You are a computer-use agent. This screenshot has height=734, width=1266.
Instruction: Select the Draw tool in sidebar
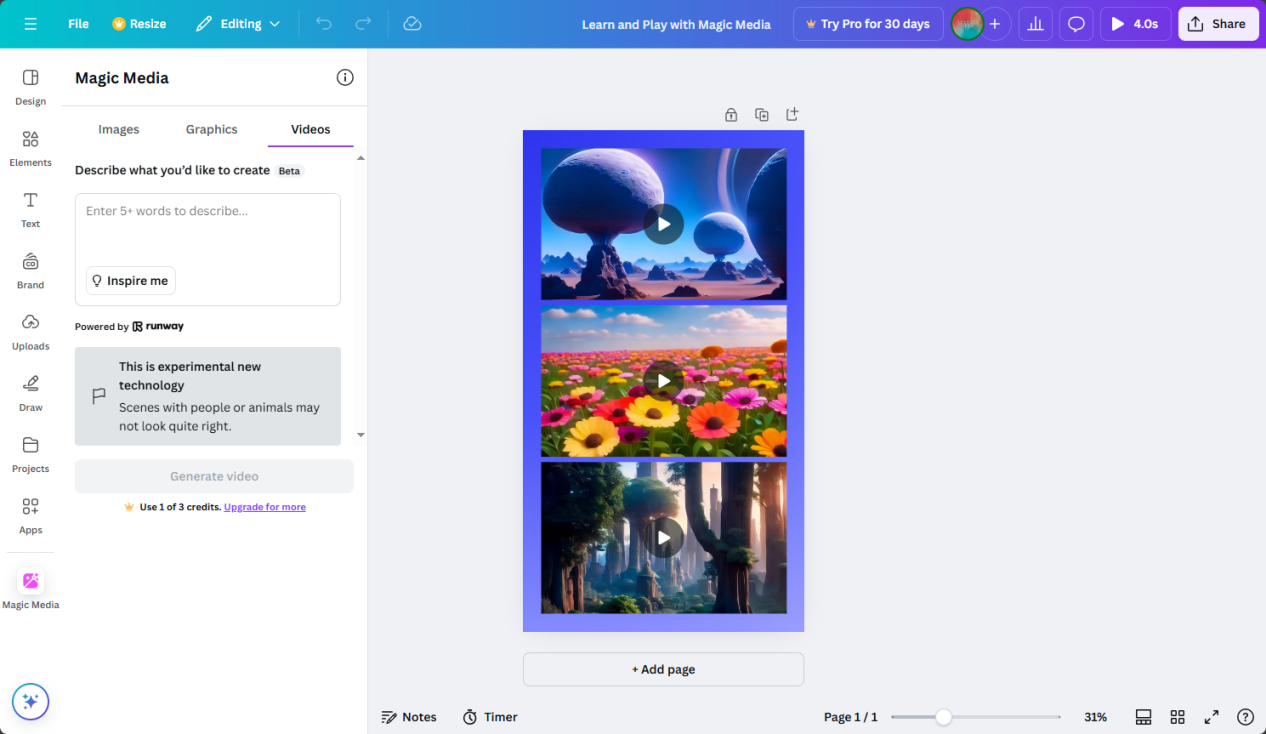30,392
